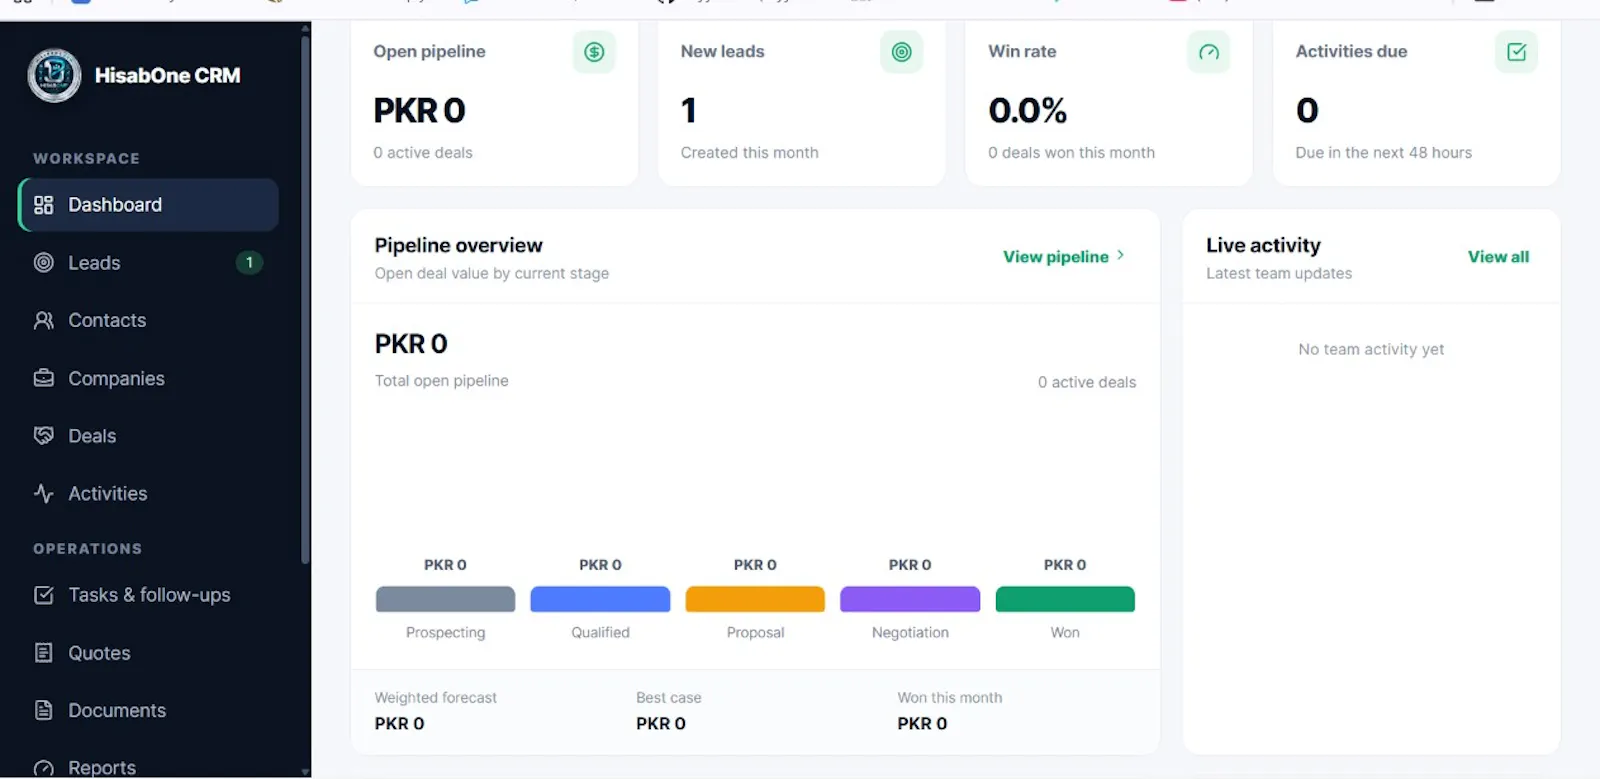Click the Tasks & follow-ups checkbox icon

[43, 595]
